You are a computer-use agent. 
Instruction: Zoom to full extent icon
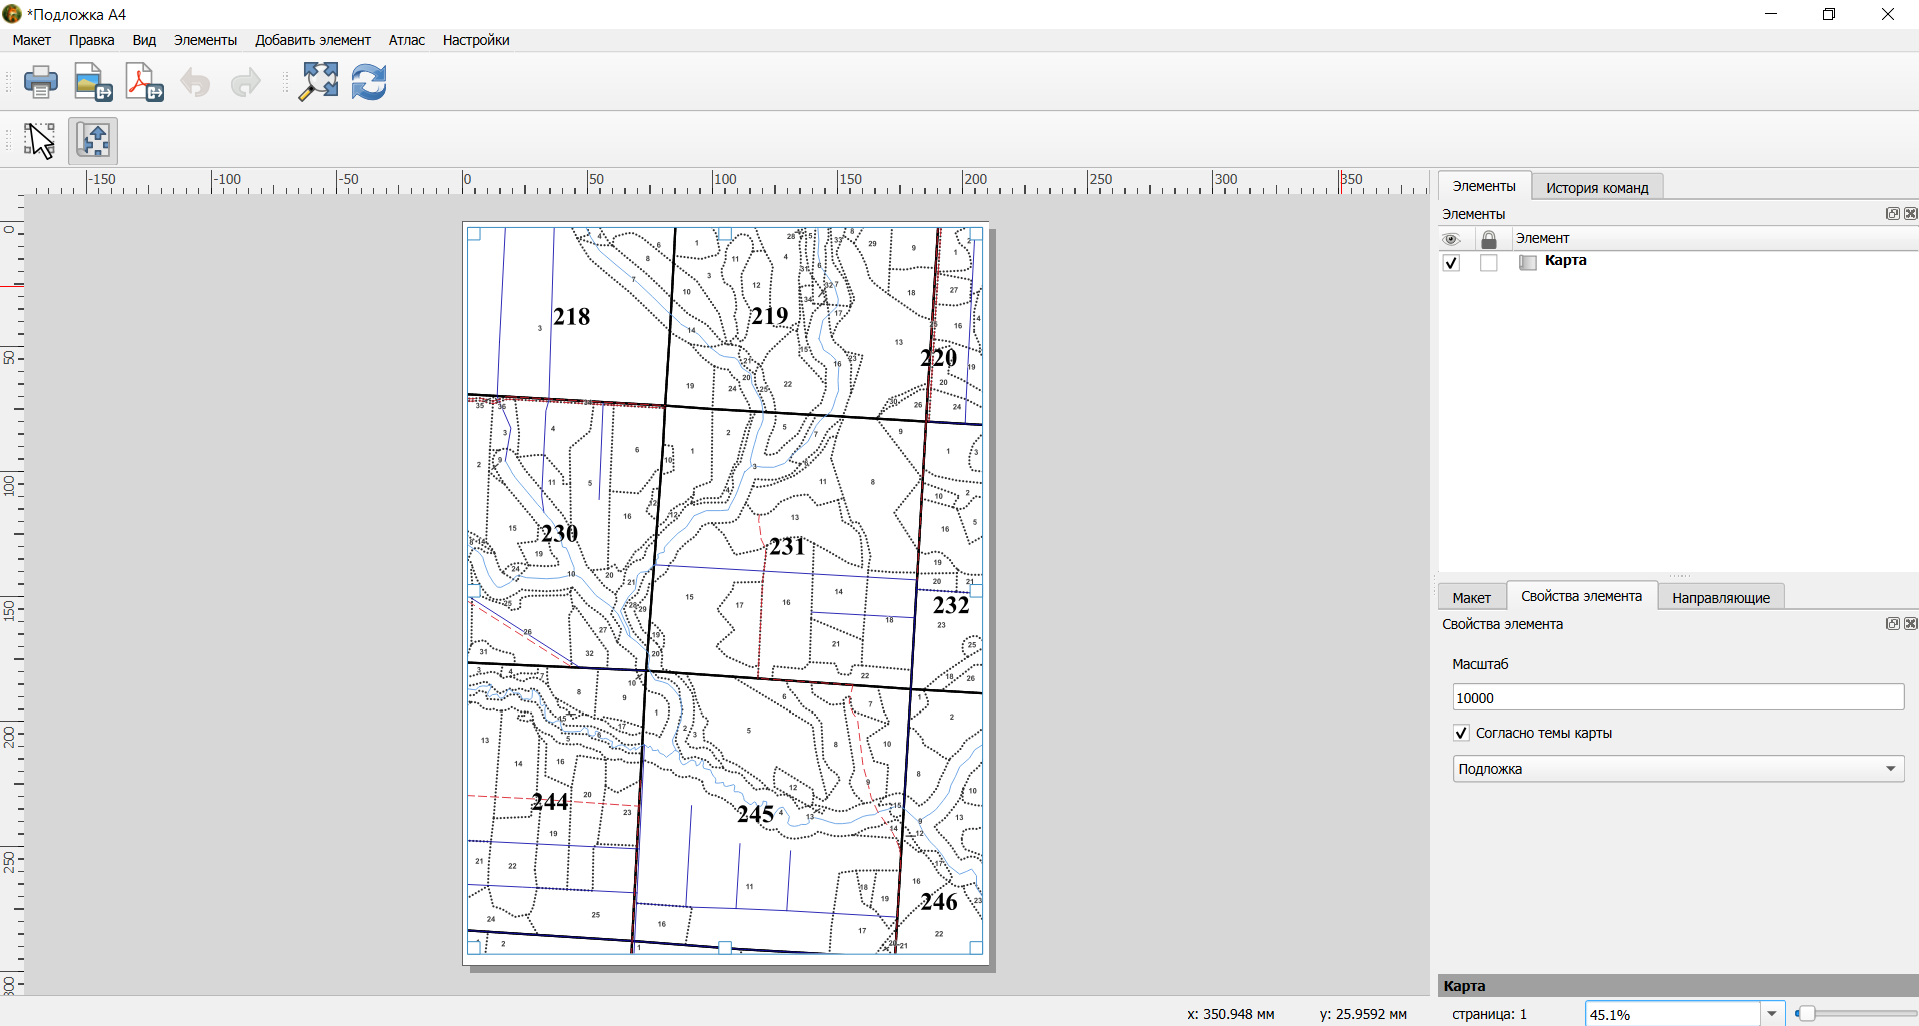tap(319, 82)
